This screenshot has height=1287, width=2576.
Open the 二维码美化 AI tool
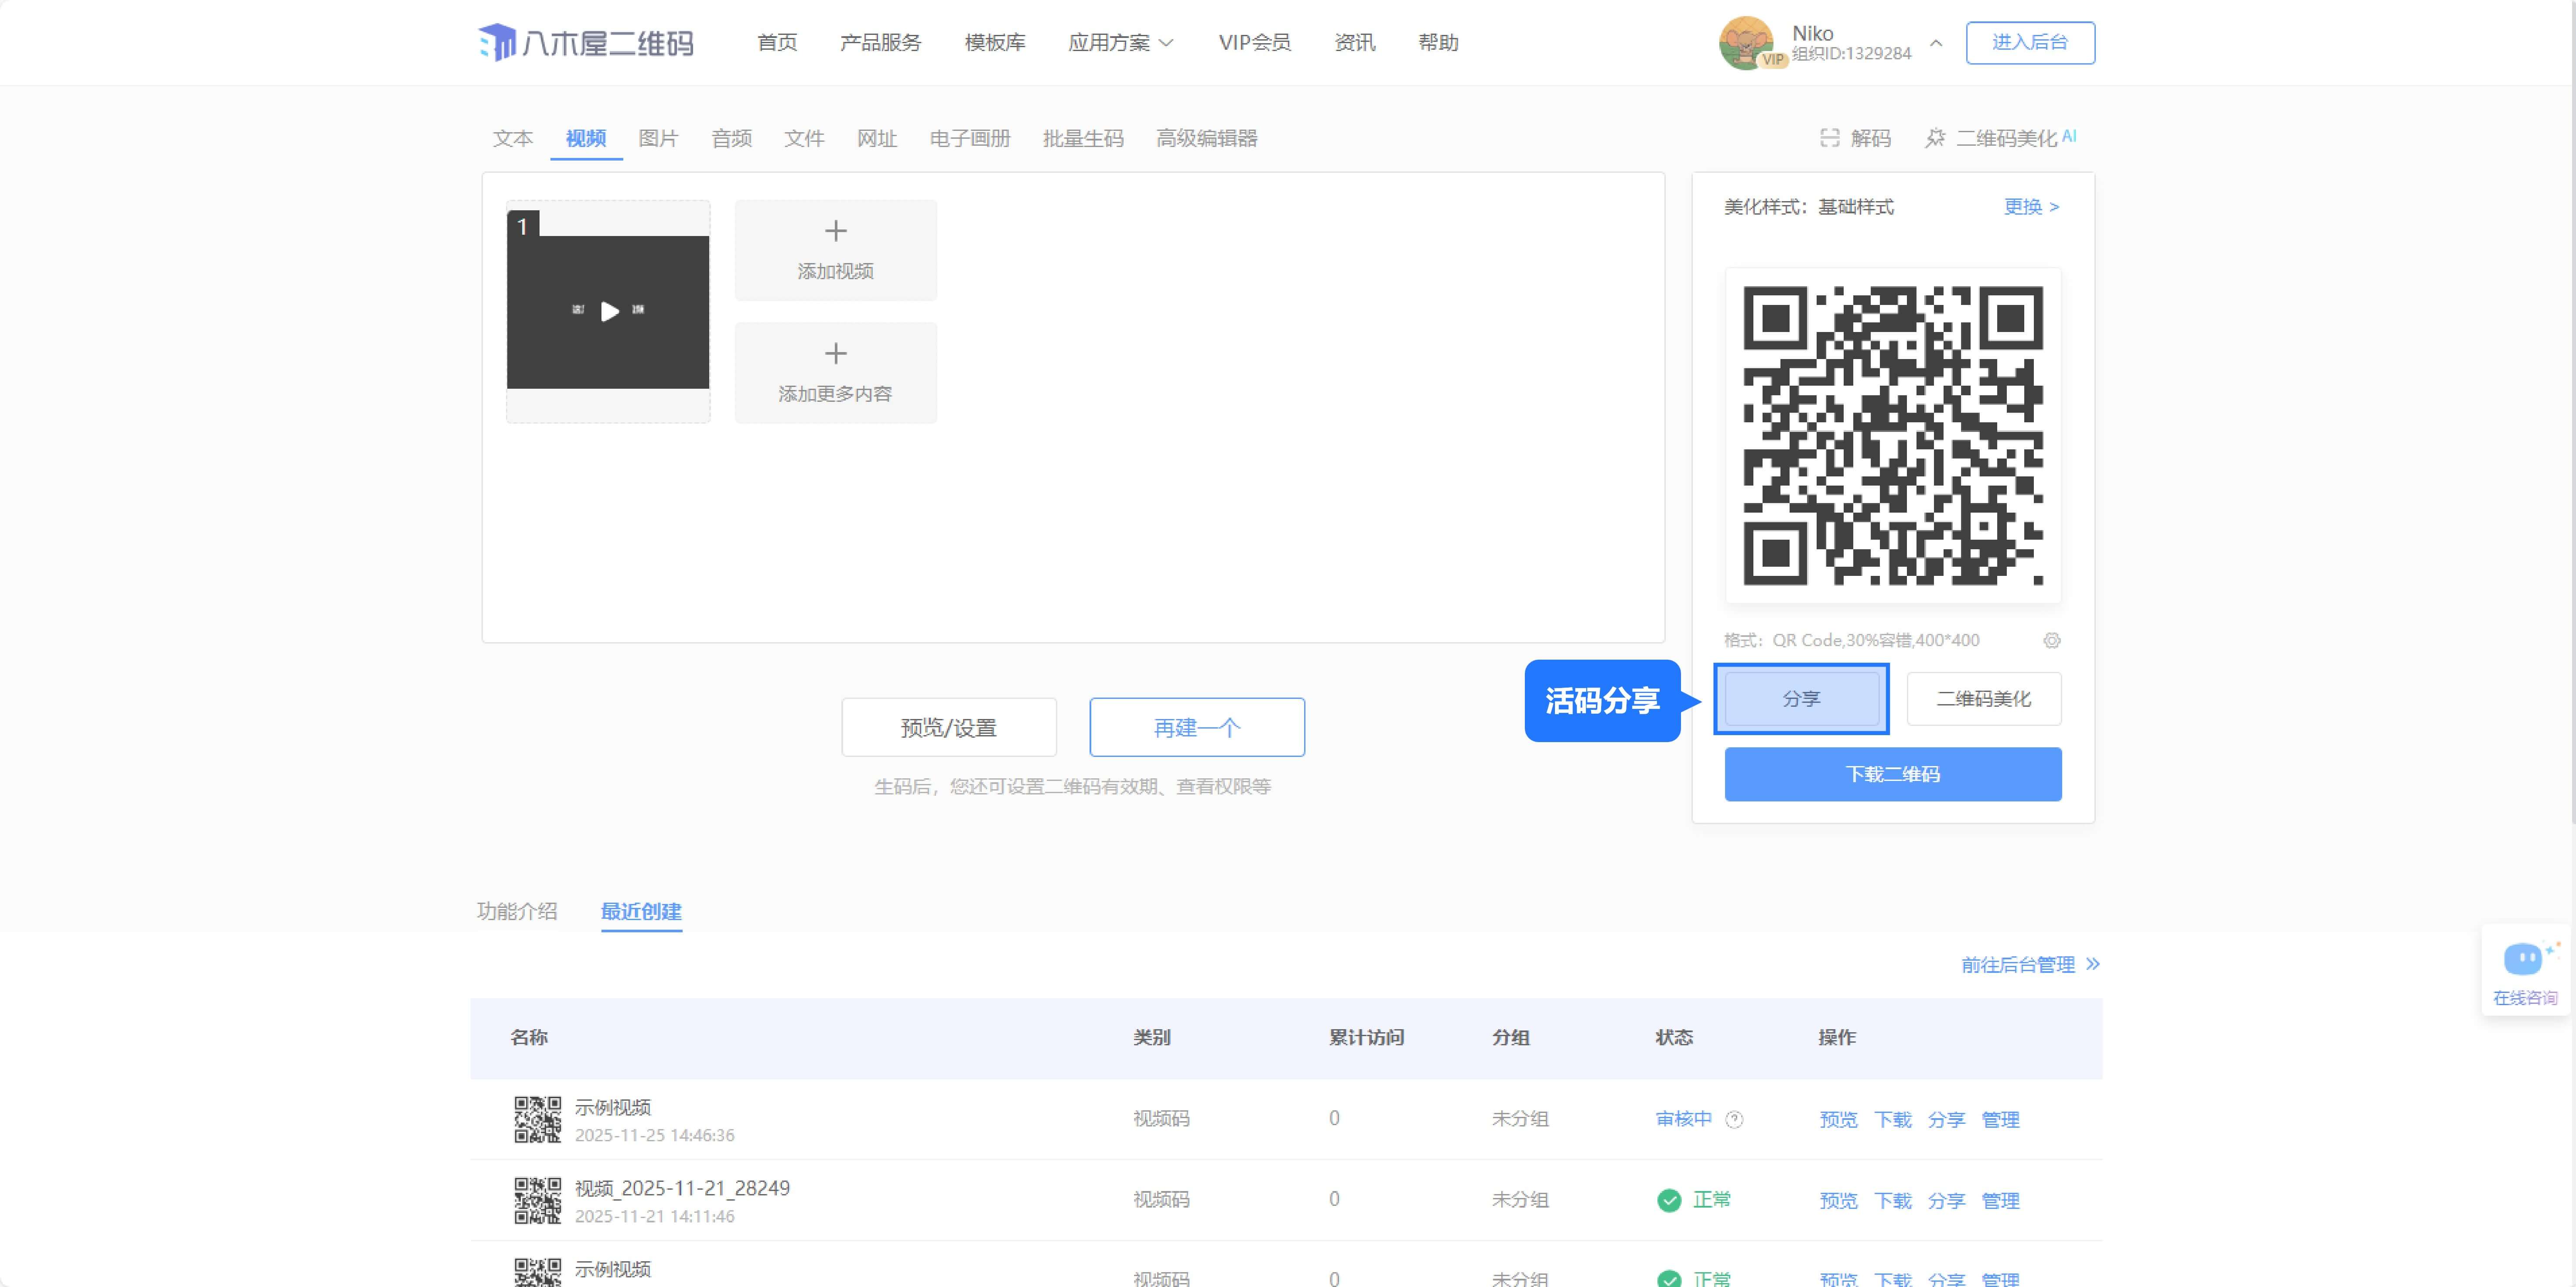[x=2000, y=138]
